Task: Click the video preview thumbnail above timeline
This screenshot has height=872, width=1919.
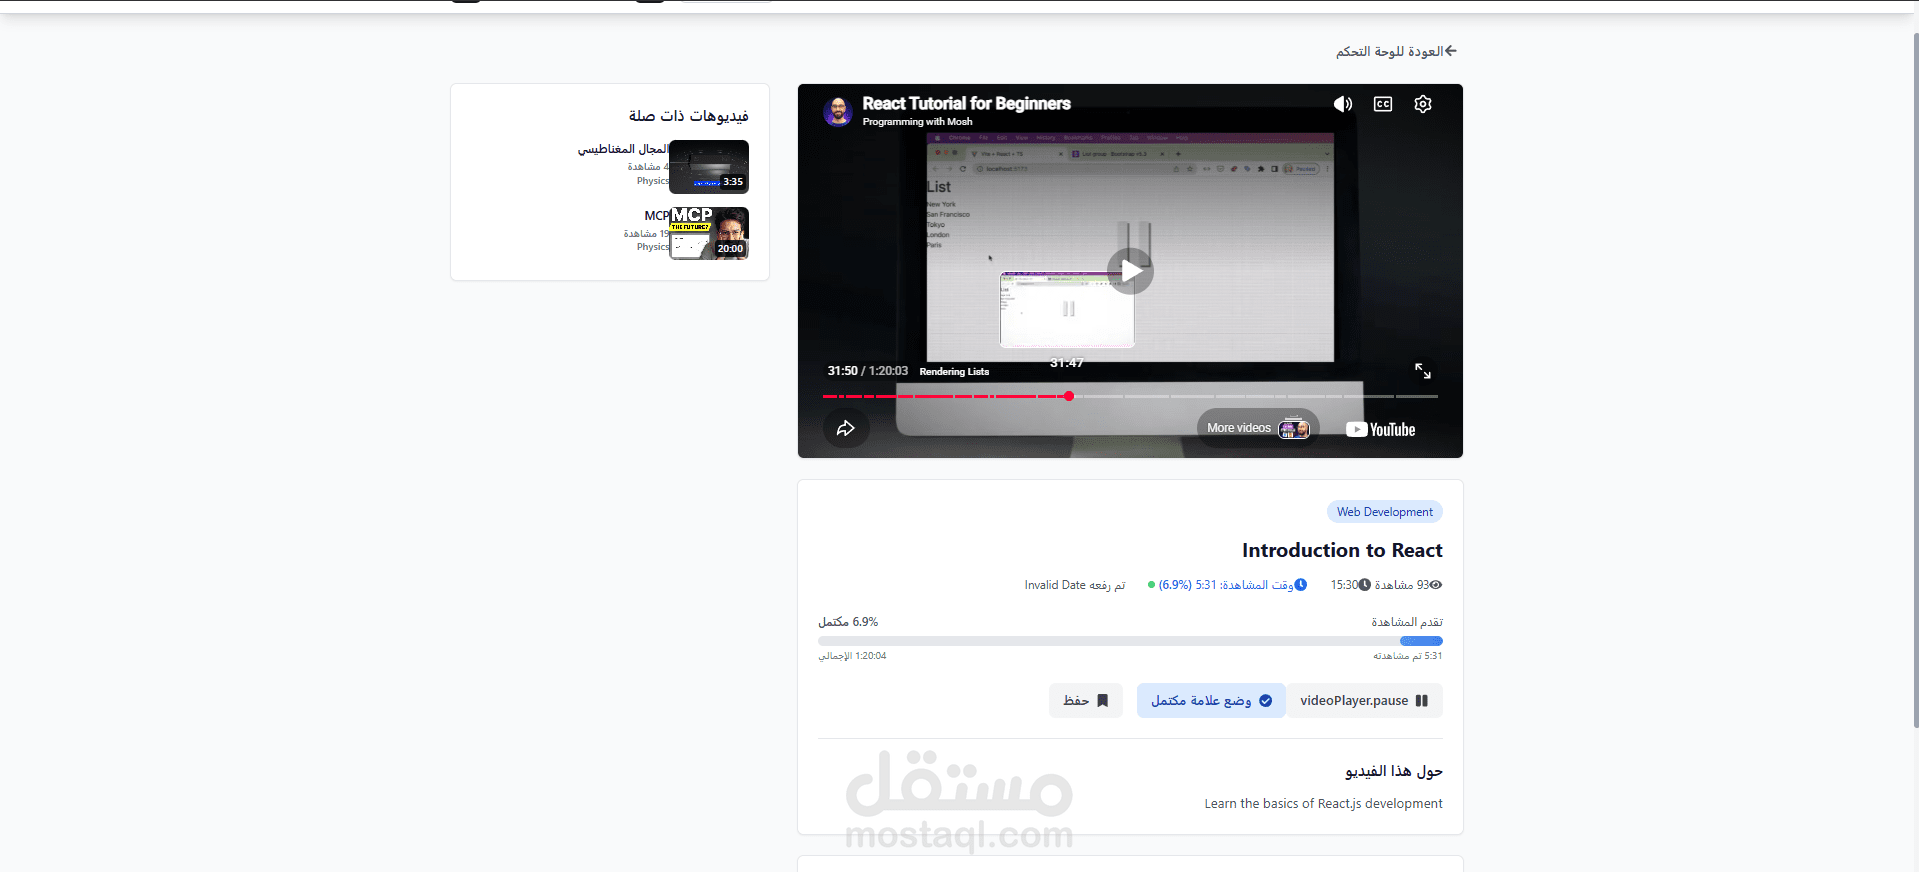Action: tap(1067, 309)
